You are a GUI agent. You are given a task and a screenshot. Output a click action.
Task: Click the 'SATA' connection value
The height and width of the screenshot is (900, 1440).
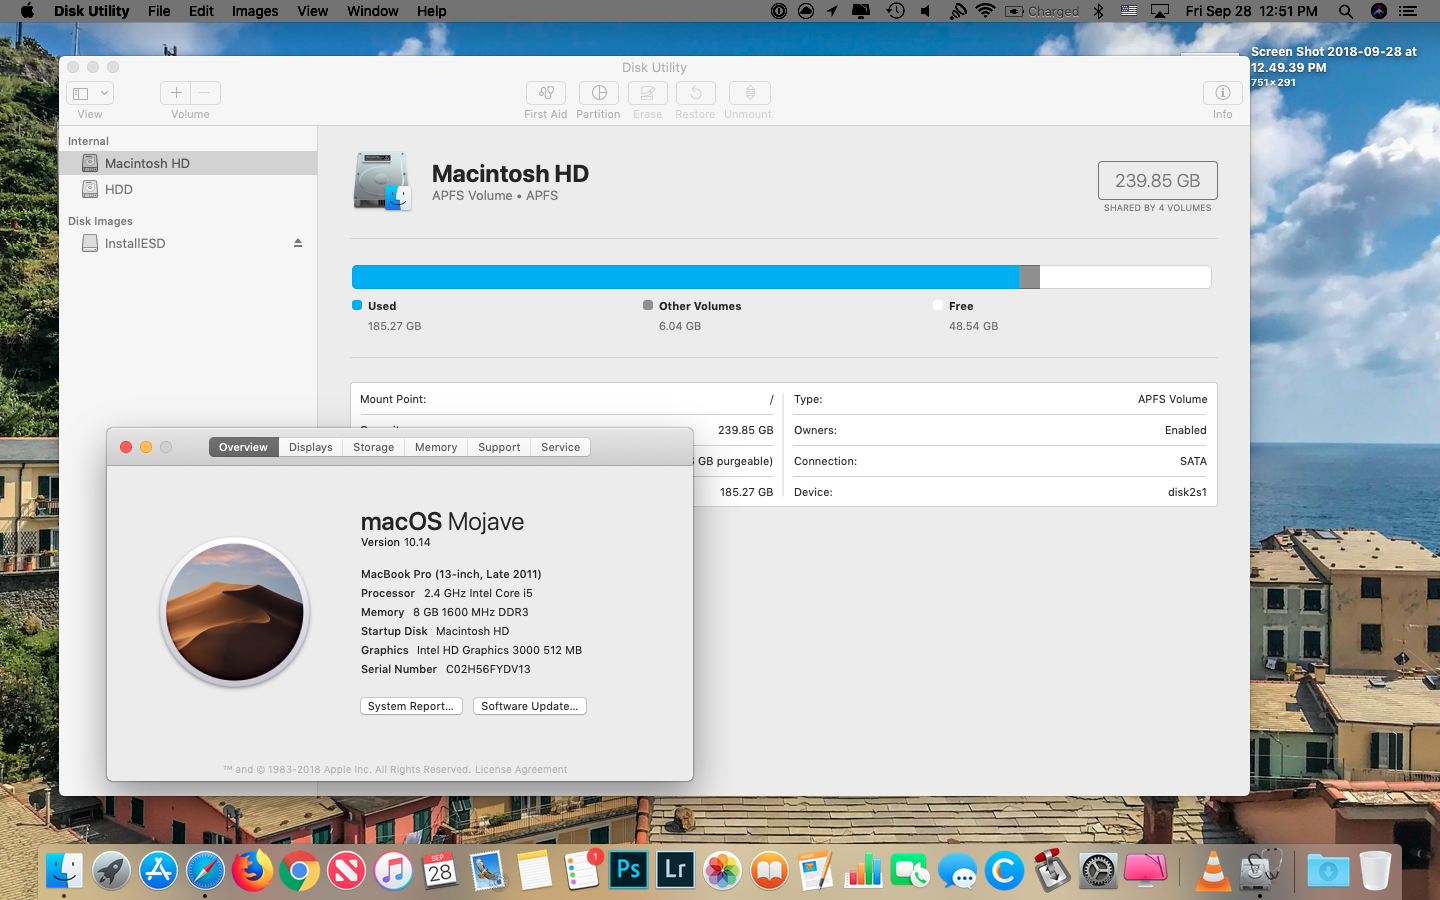pyautogui.click(x=1193, y=461)
